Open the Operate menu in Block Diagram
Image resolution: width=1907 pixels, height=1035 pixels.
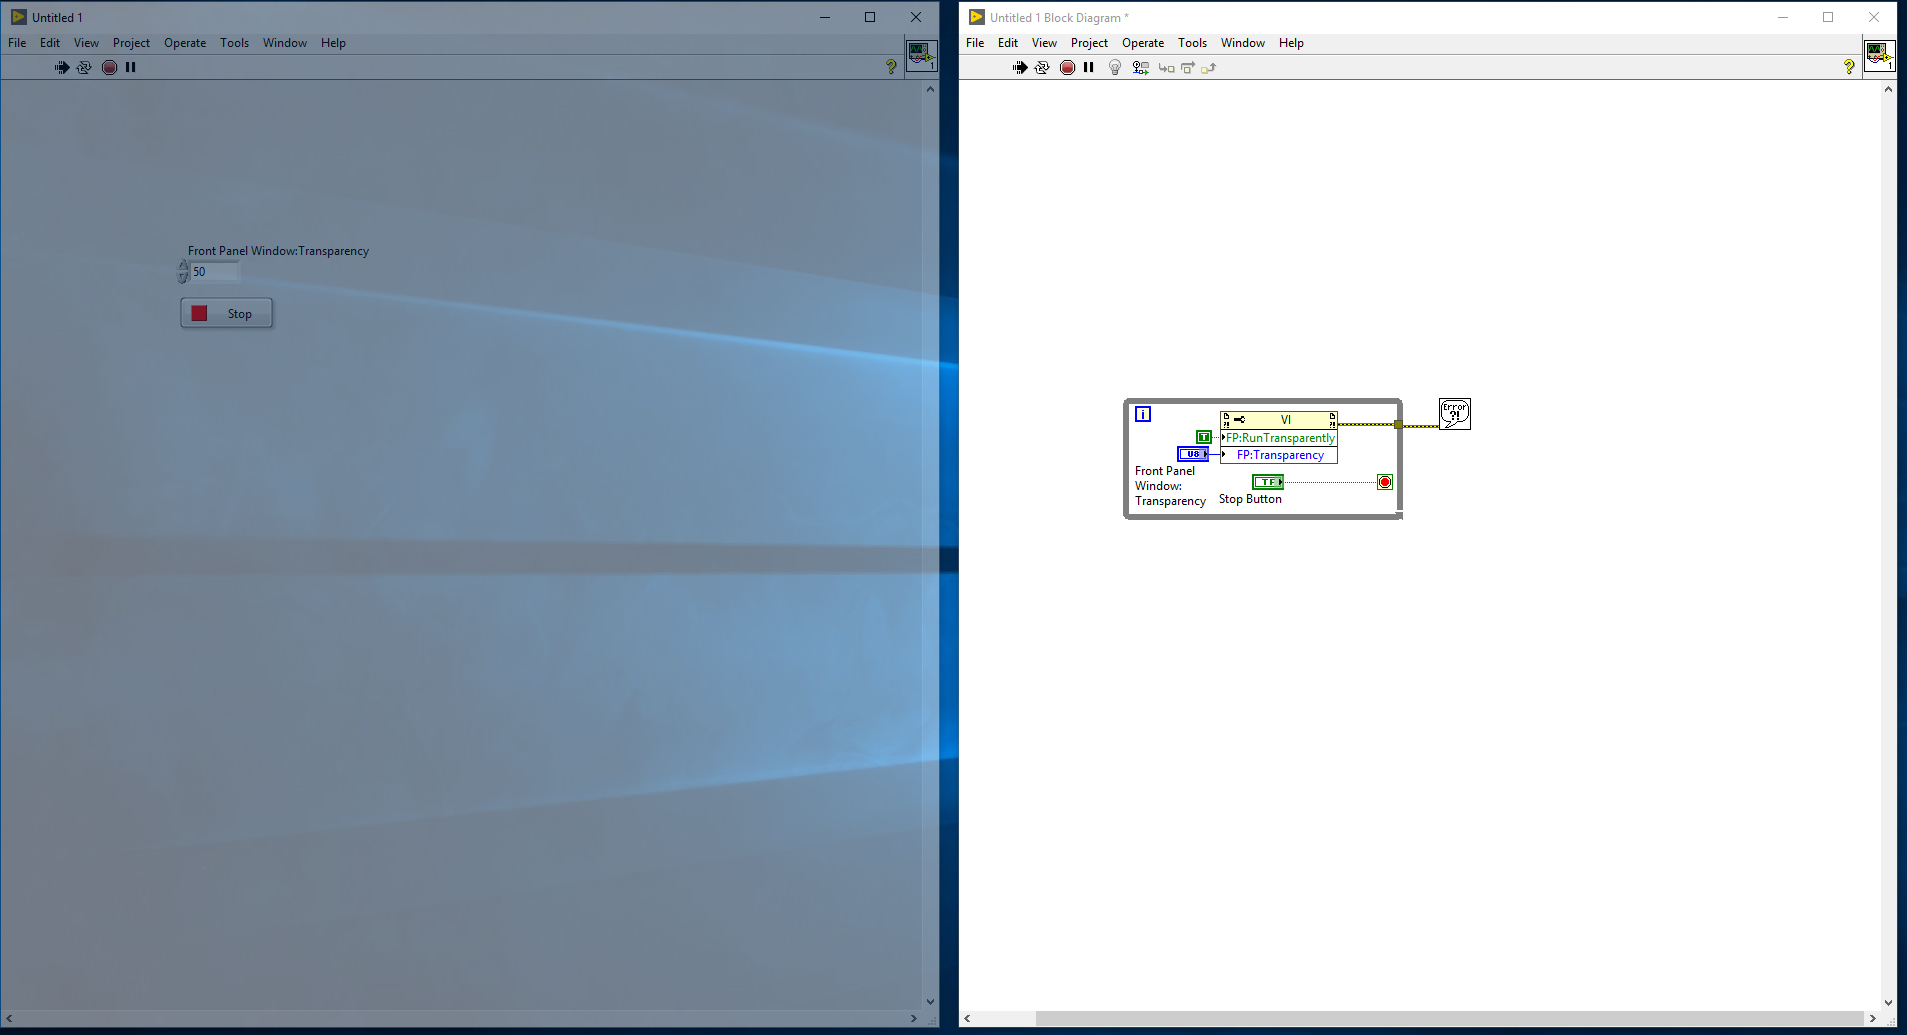pos(1142,43)
